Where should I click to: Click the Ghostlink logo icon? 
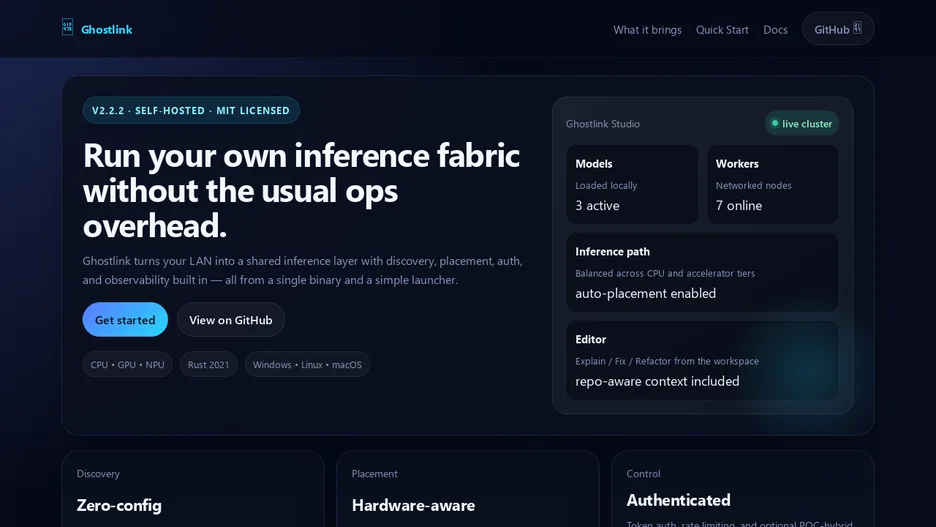[67, 27]
